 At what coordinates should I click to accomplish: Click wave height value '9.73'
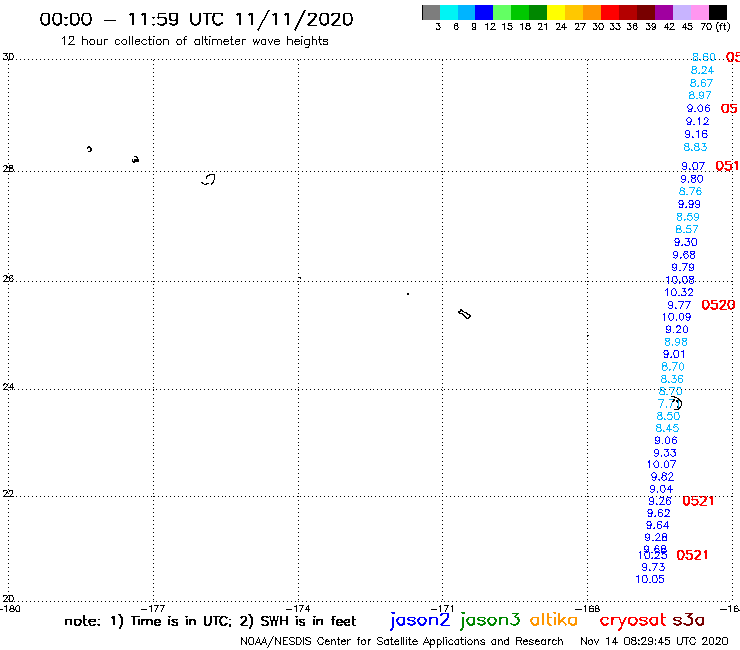click(x=653, y=567)
